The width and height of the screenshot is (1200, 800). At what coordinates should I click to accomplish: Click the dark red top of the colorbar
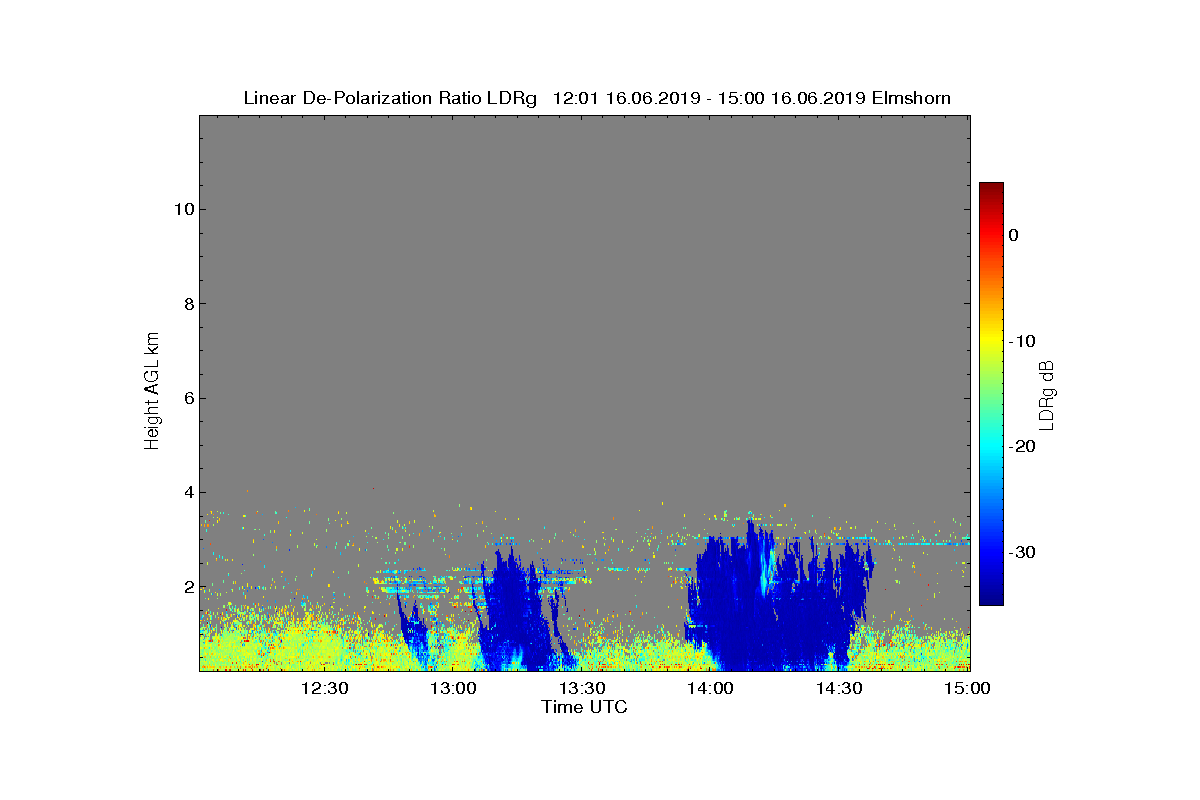(991, 190)
